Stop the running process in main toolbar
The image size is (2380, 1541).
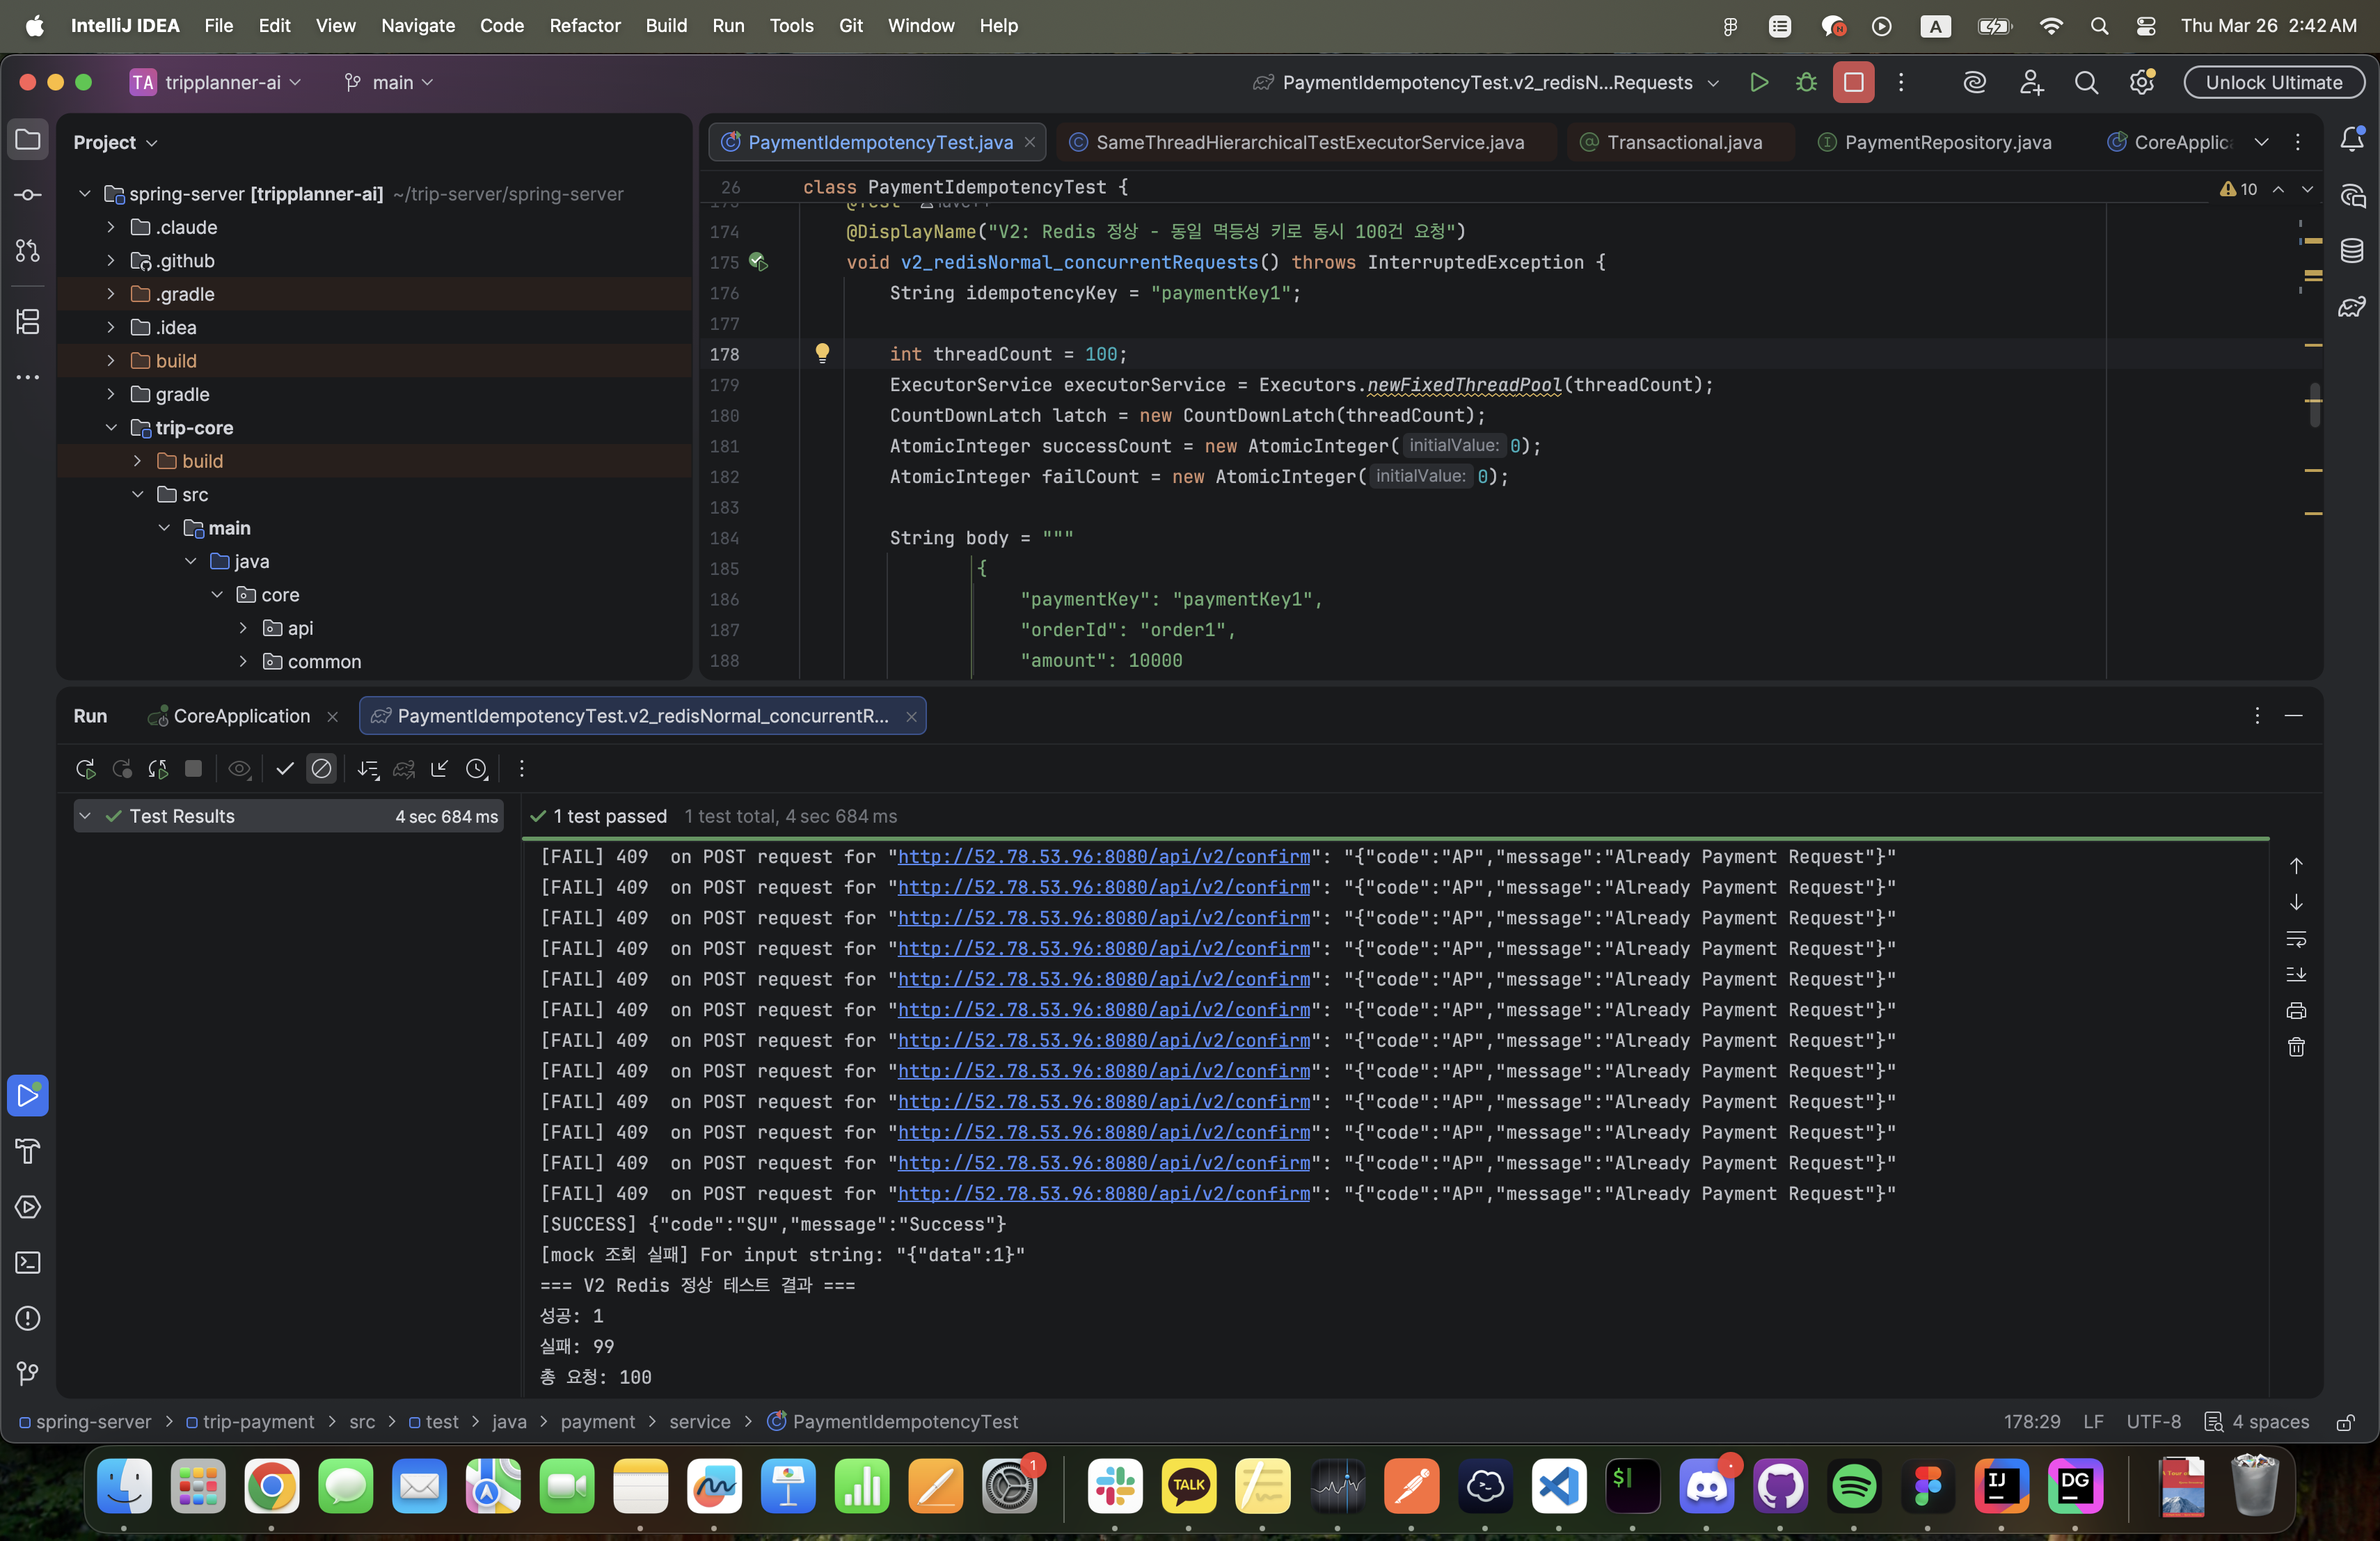[x=1853, y=83]
